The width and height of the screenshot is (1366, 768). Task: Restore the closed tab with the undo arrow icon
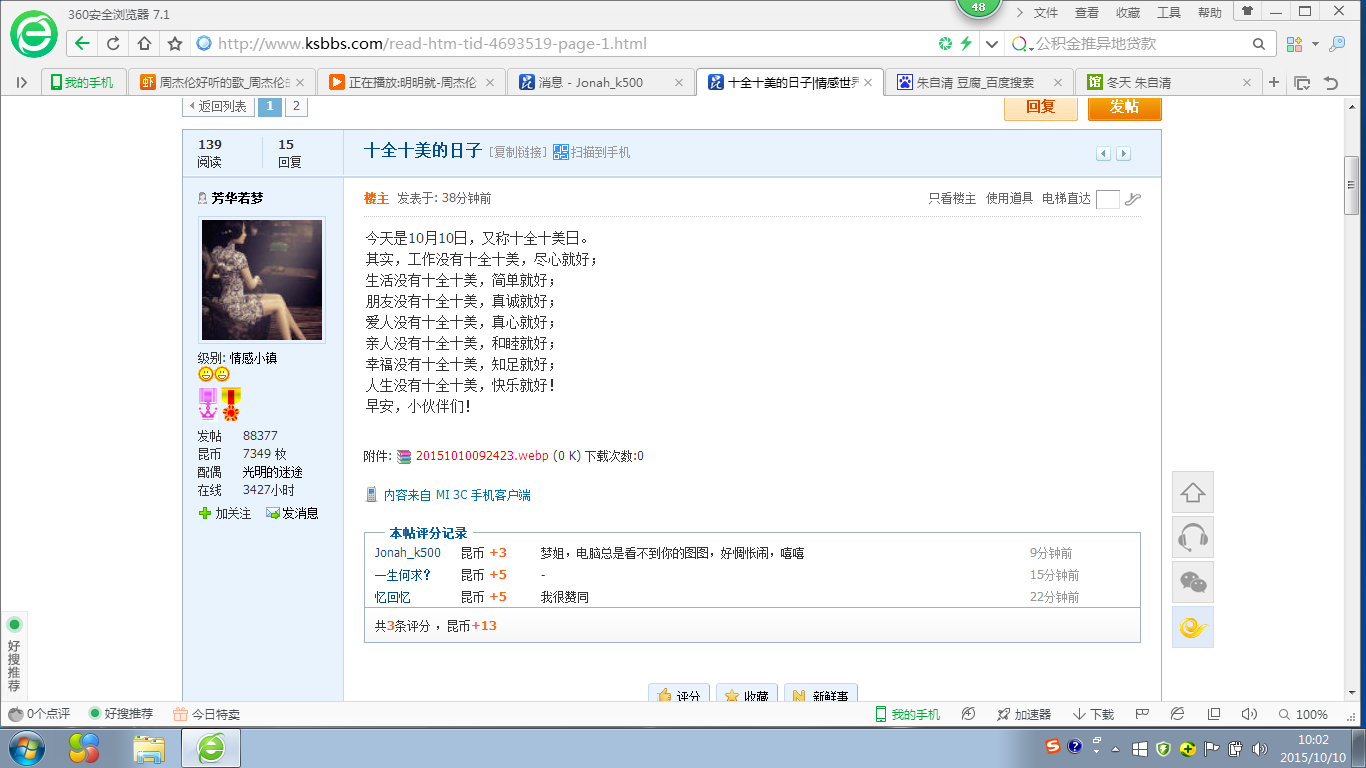1330,83
